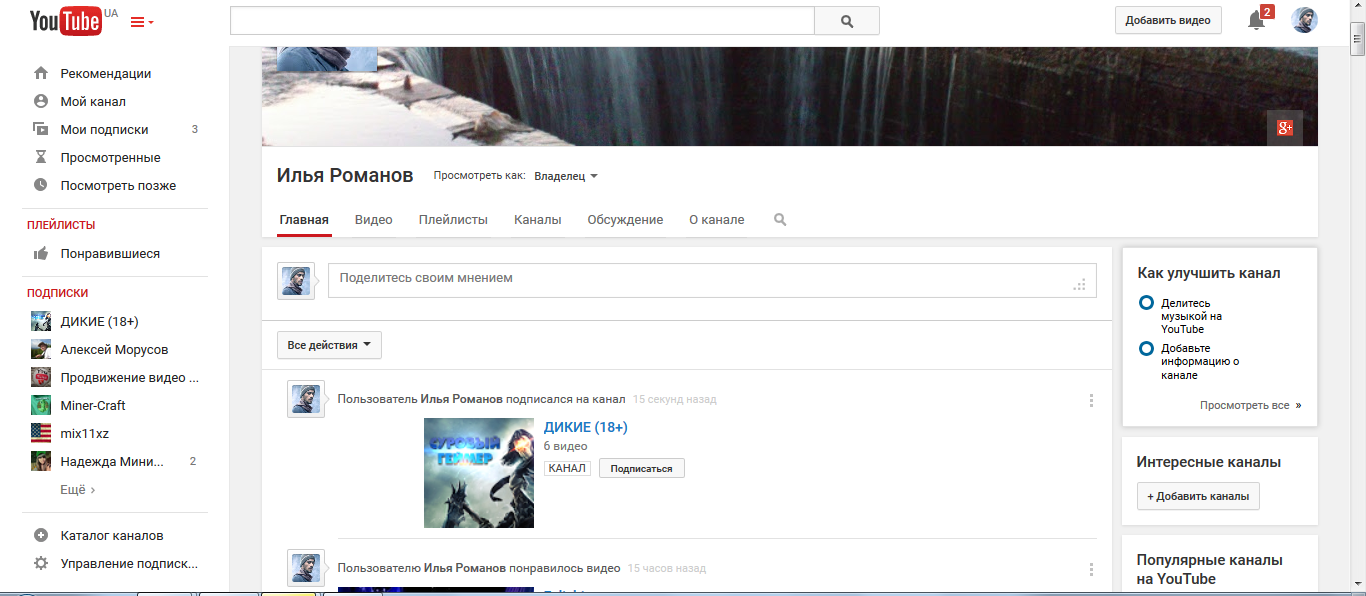The width and height of the screenshot is (1366, 596).
Task: Click the Управление подписками link
Action: point(129,563)
